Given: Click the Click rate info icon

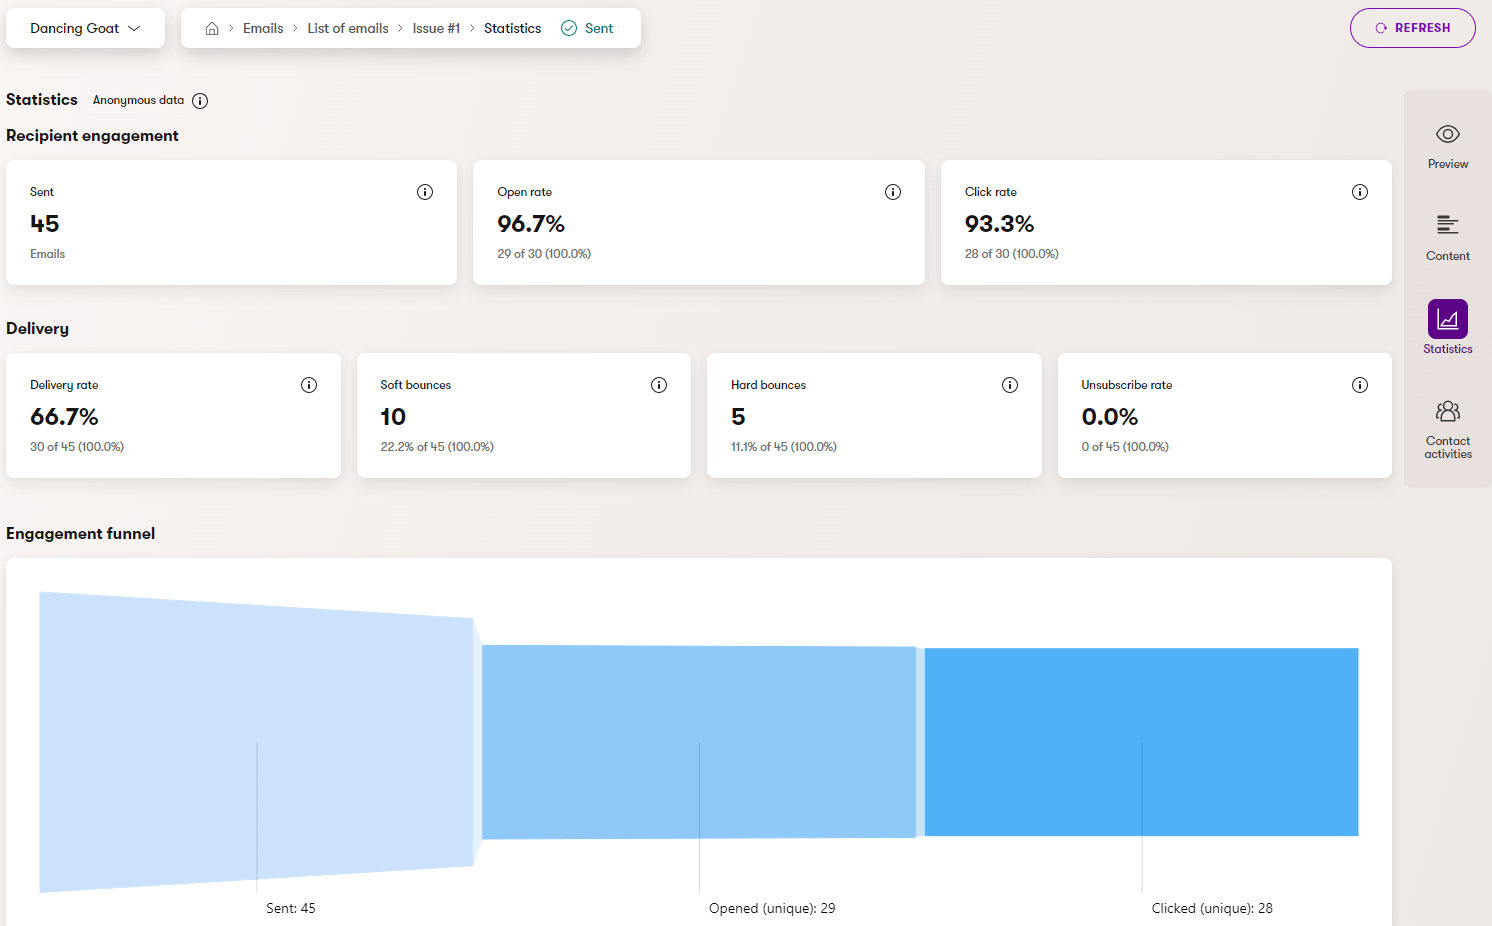Looking at the screenshot, I should pyautogui.click(x=1360, y=192).
